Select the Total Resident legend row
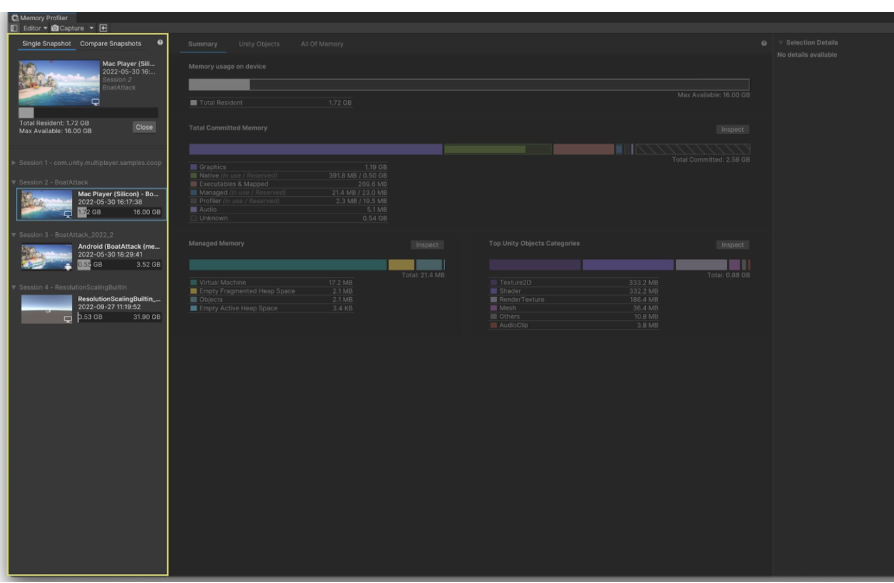Screen dimensions: 894x583 (271, 103)
